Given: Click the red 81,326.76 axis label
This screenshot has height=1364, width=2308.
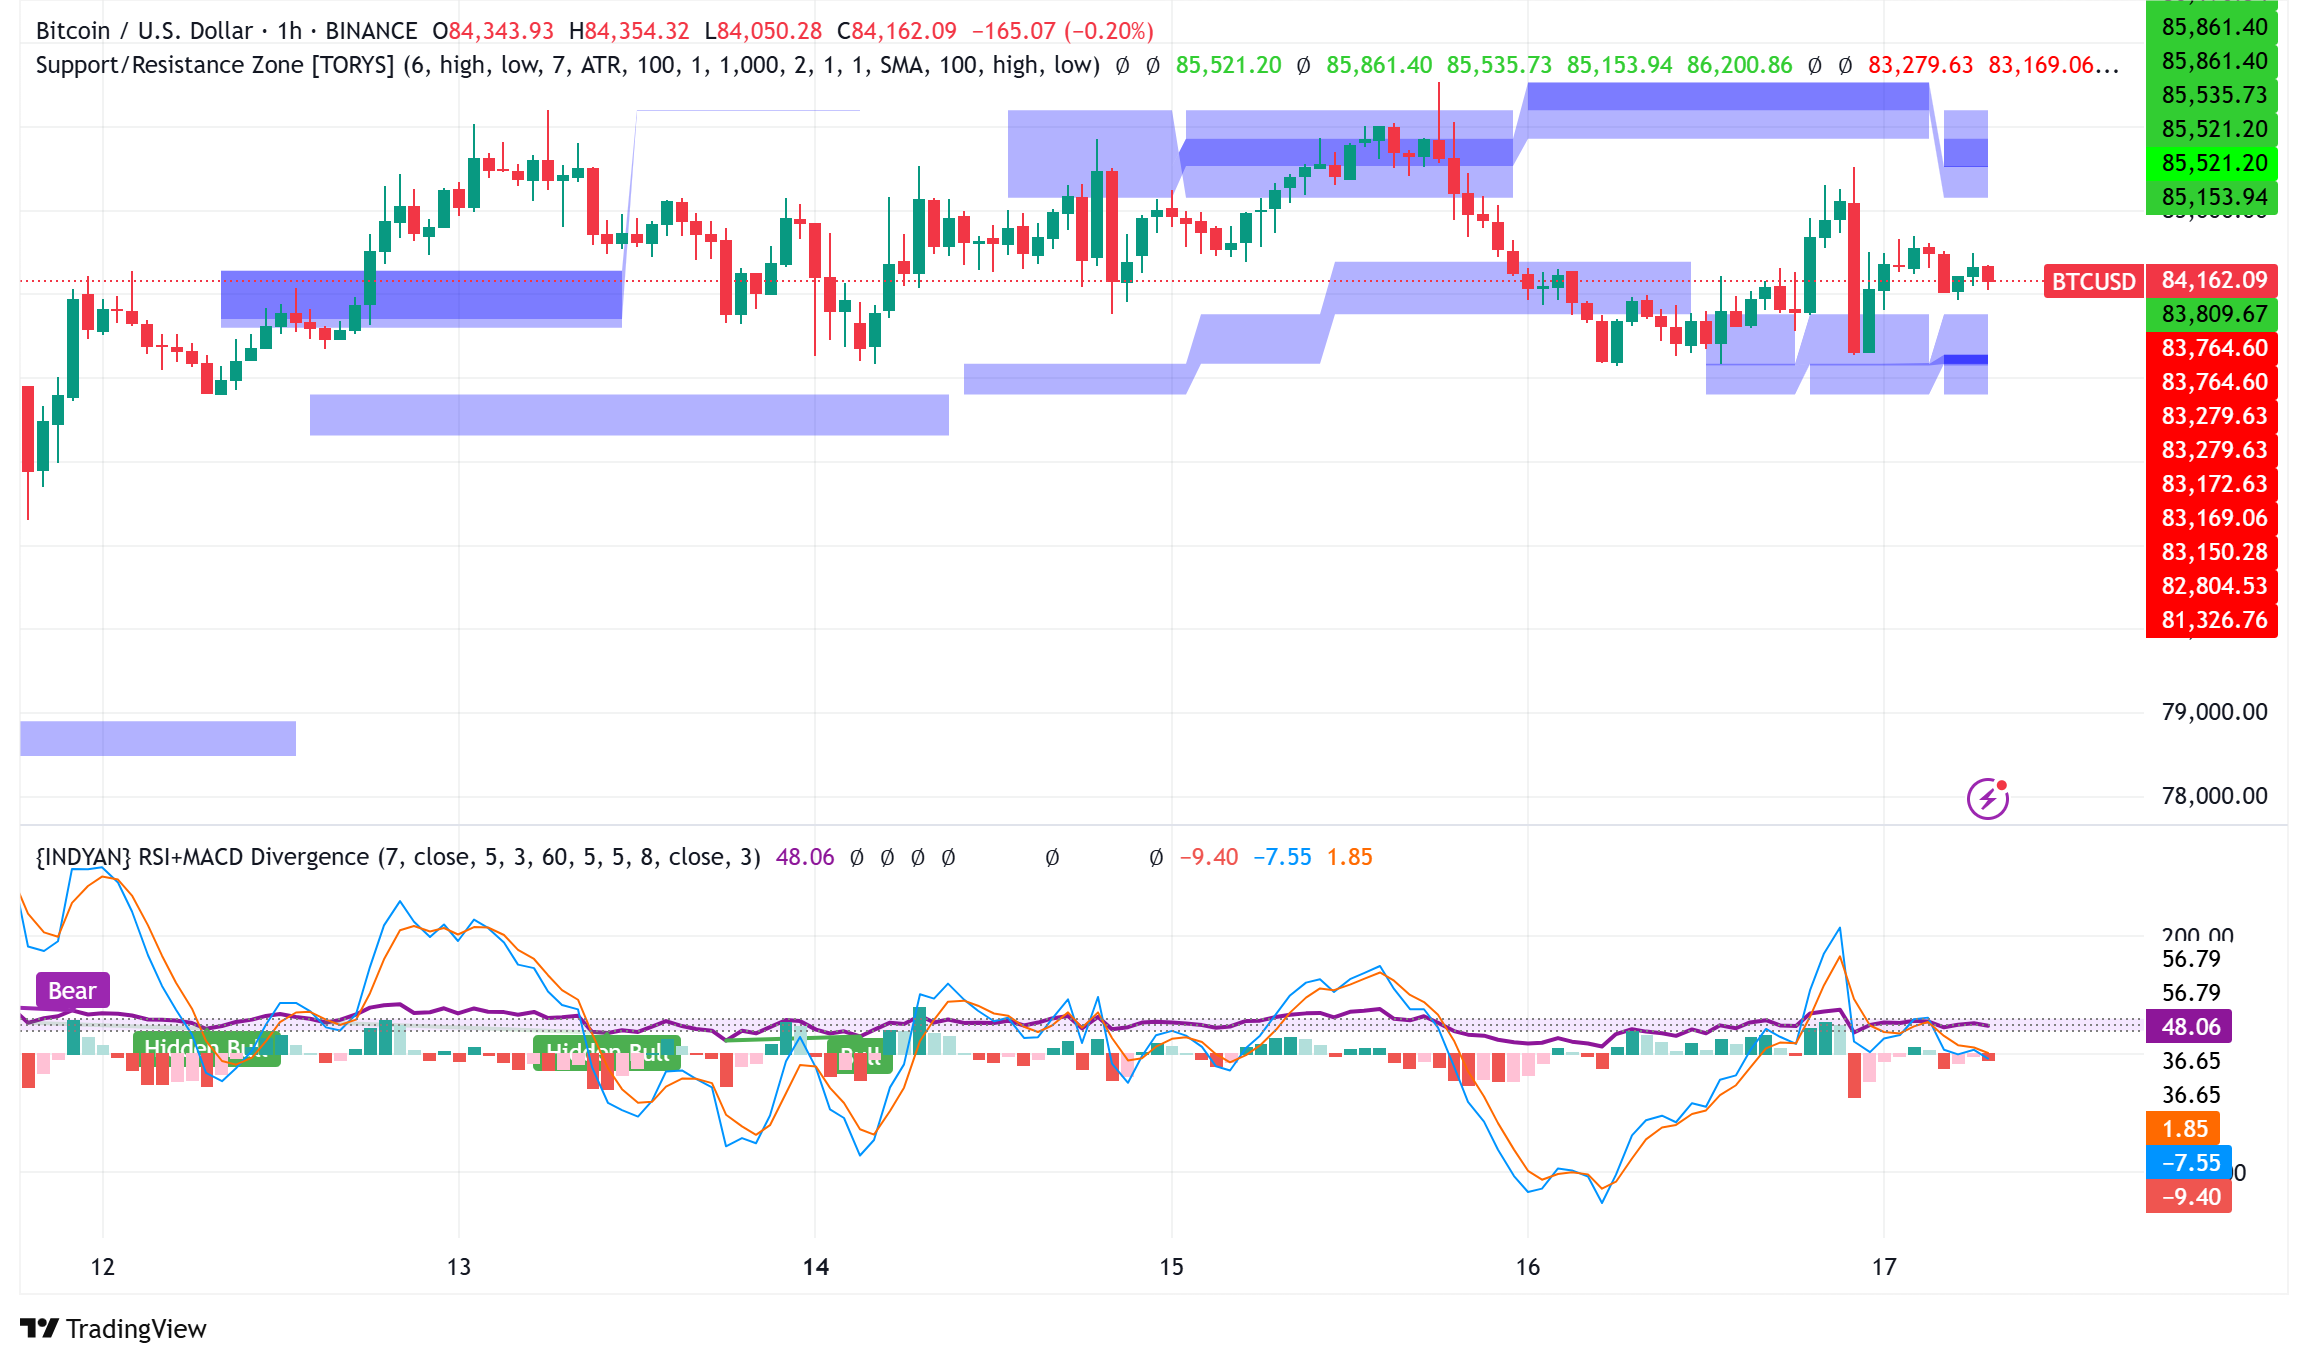Looking at the screenshot, I should (2213, 620).
